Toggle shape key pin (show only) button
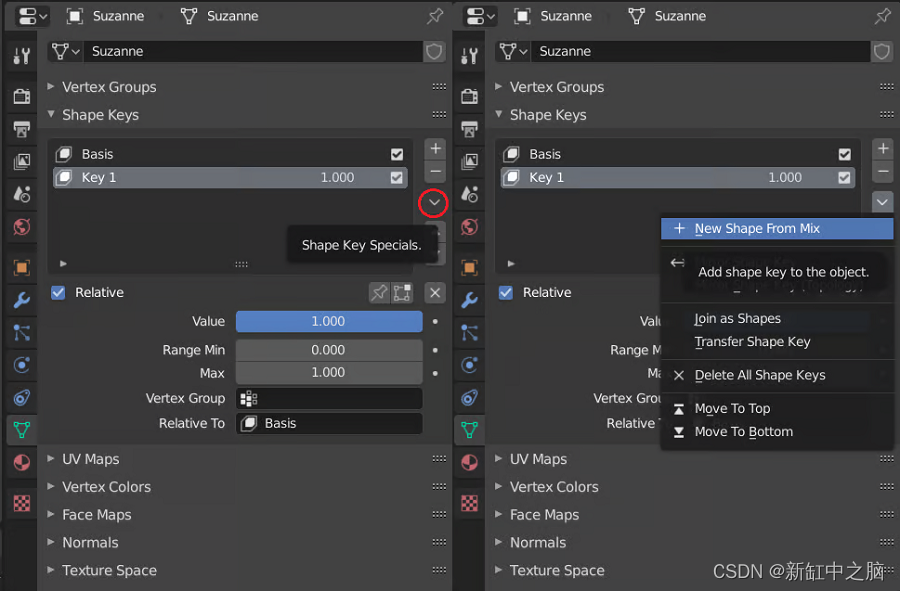Screen dimensions: 900x591 tap(379, 293)
